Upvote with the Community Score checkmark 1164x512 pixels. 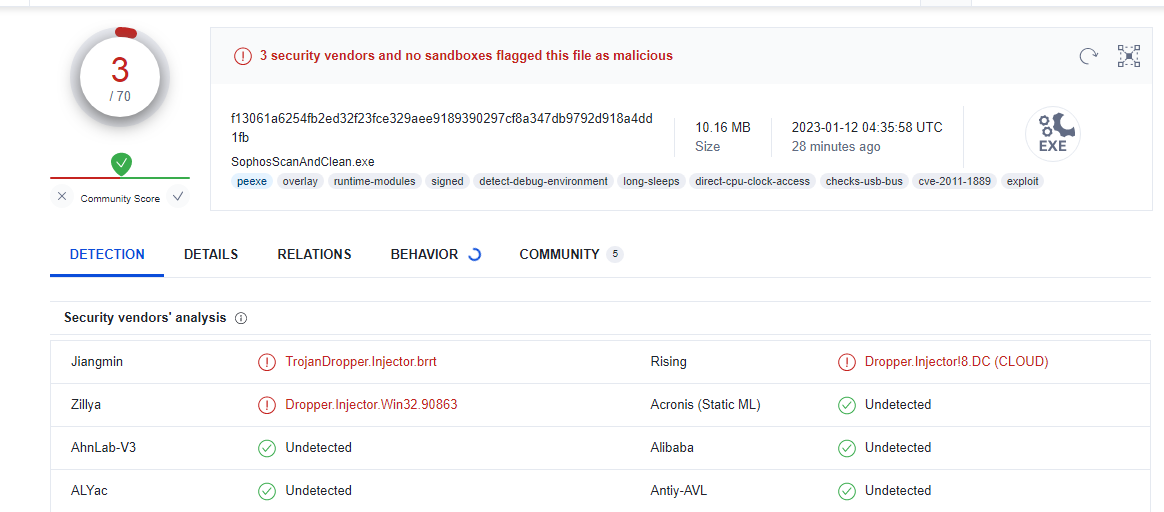point(178,197)
